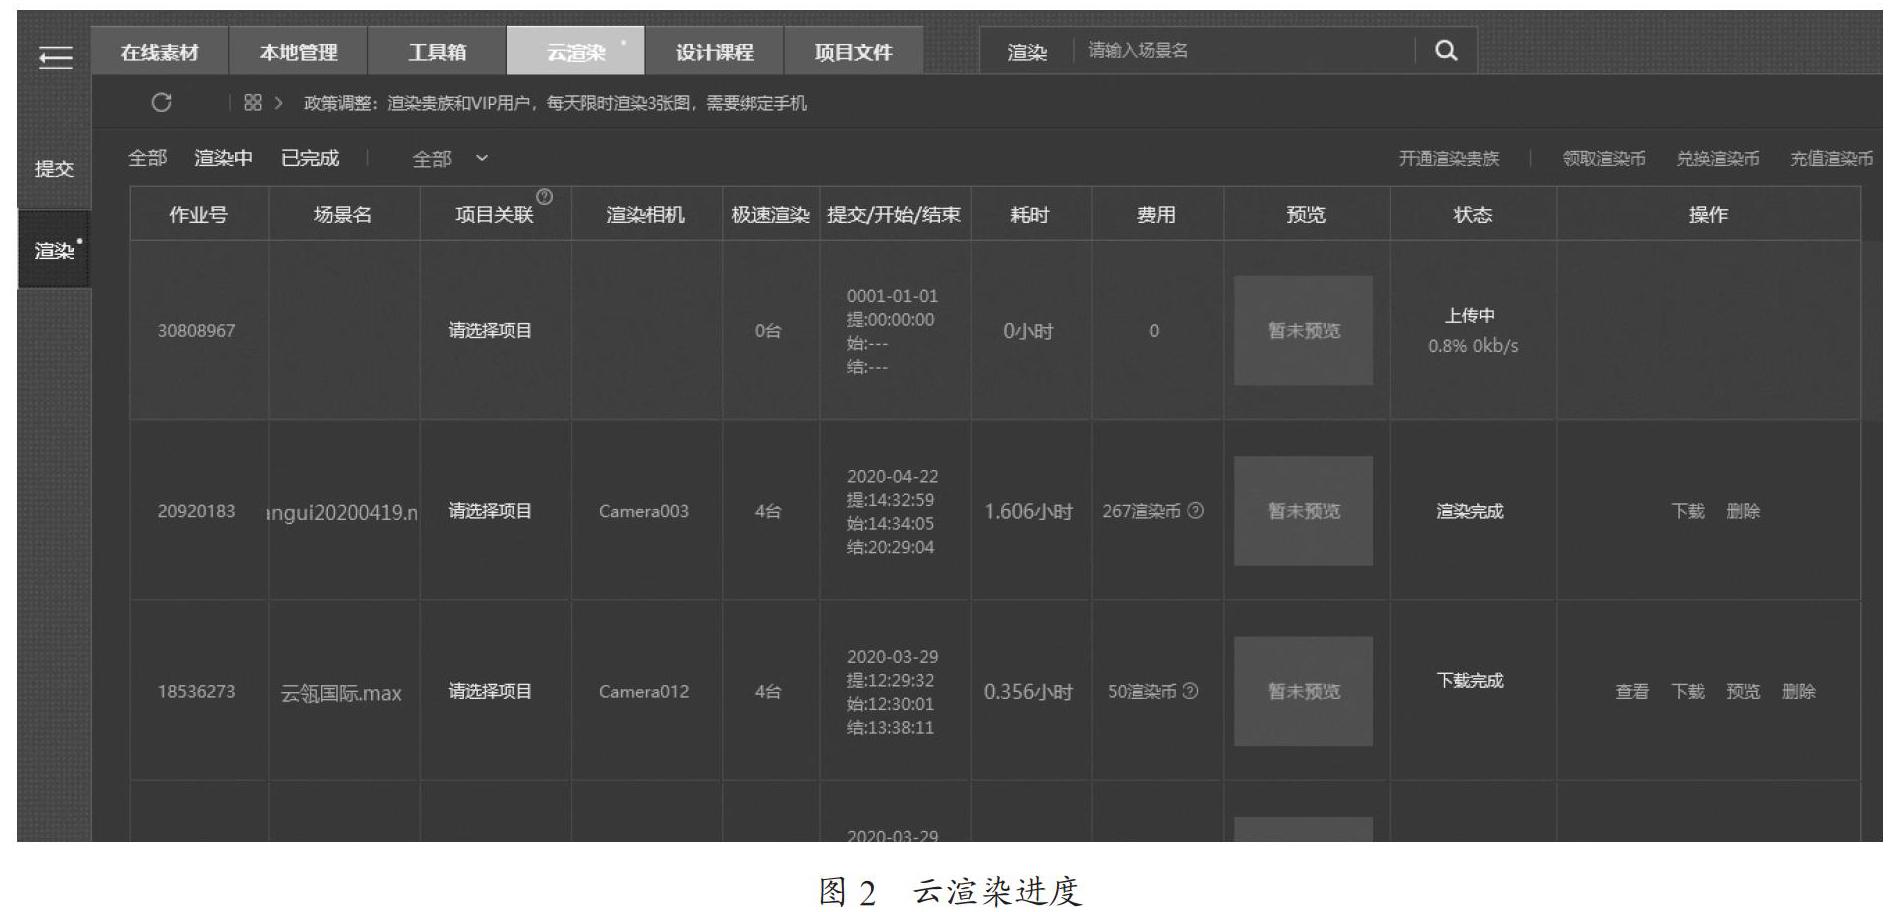This screenshot has width=1896, height=912.
Task: Show 全部 jobs filter
Action: [x=148, y=158]
